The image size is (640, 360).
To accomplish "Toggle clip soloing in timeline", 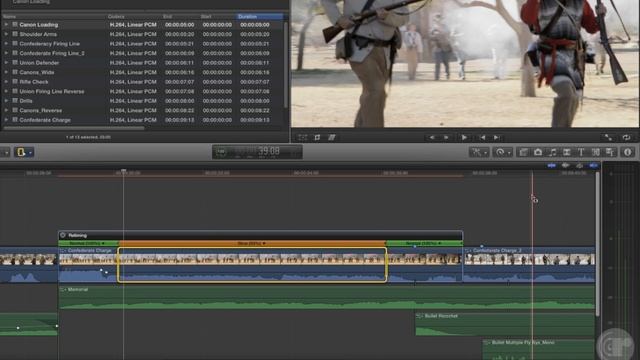I will pyautogui.click(x=579, y=165).
